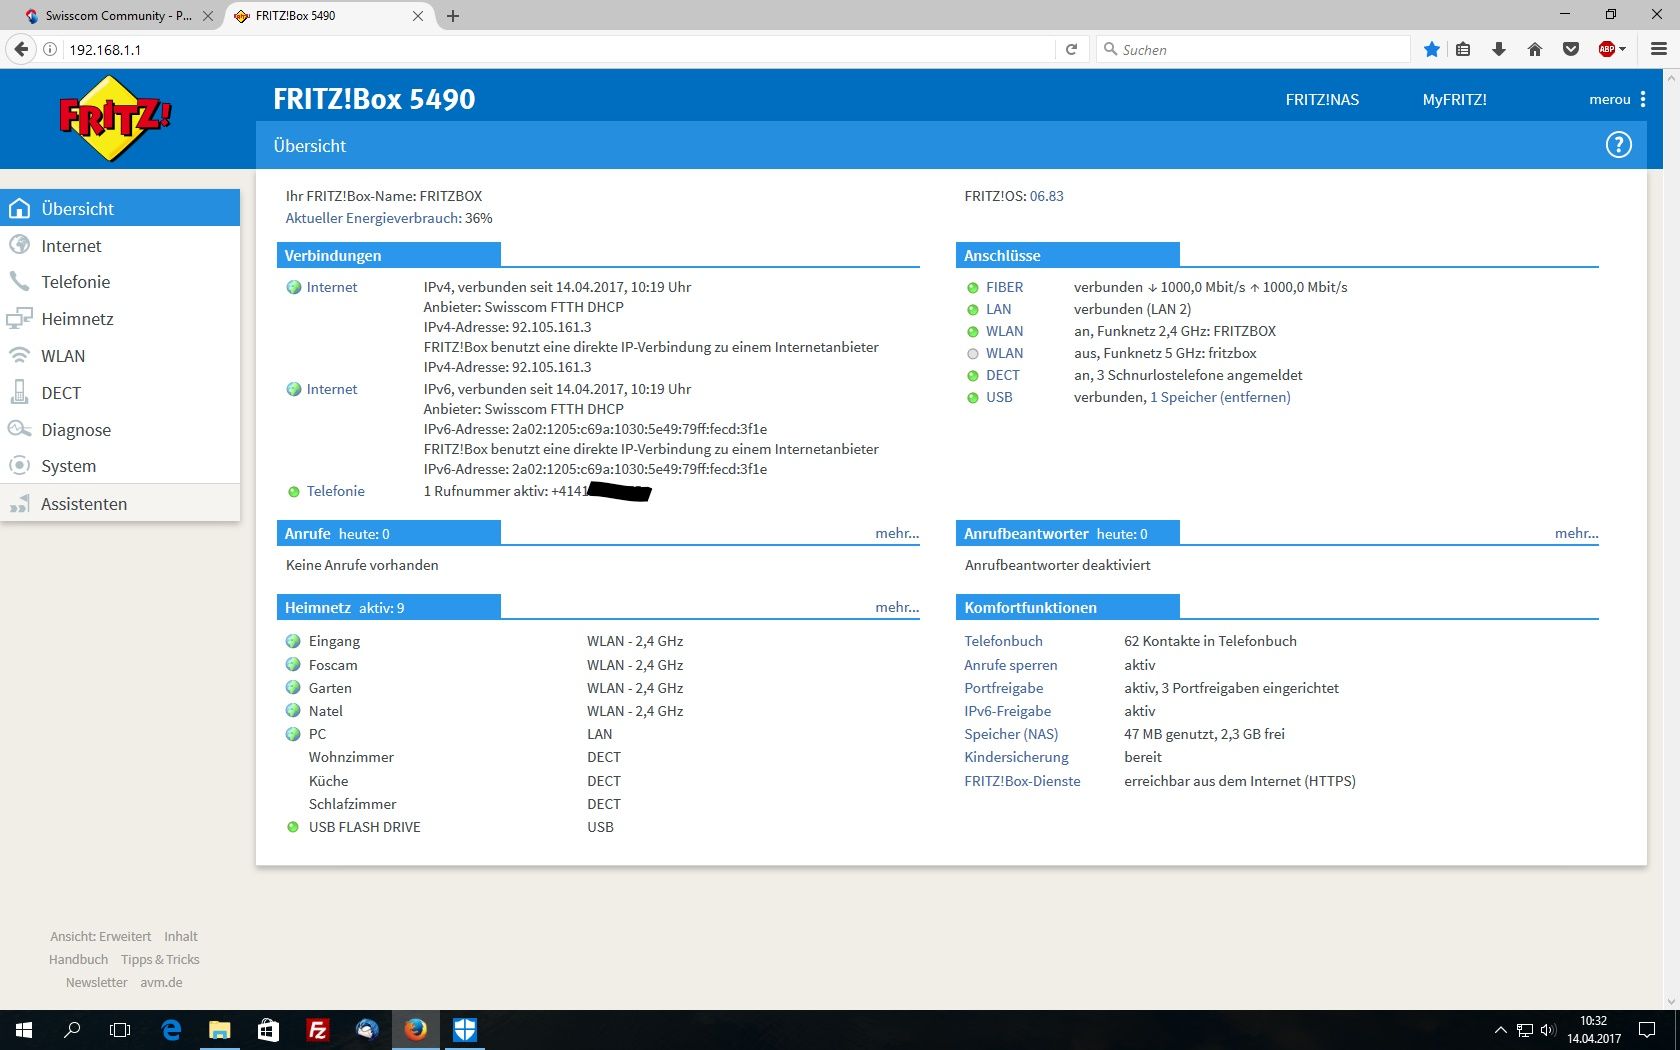Close the FRITZ!Box 5490 tab
Image resolution: width=1680 pixels, height=1050 pixels.
click(418, 16)
